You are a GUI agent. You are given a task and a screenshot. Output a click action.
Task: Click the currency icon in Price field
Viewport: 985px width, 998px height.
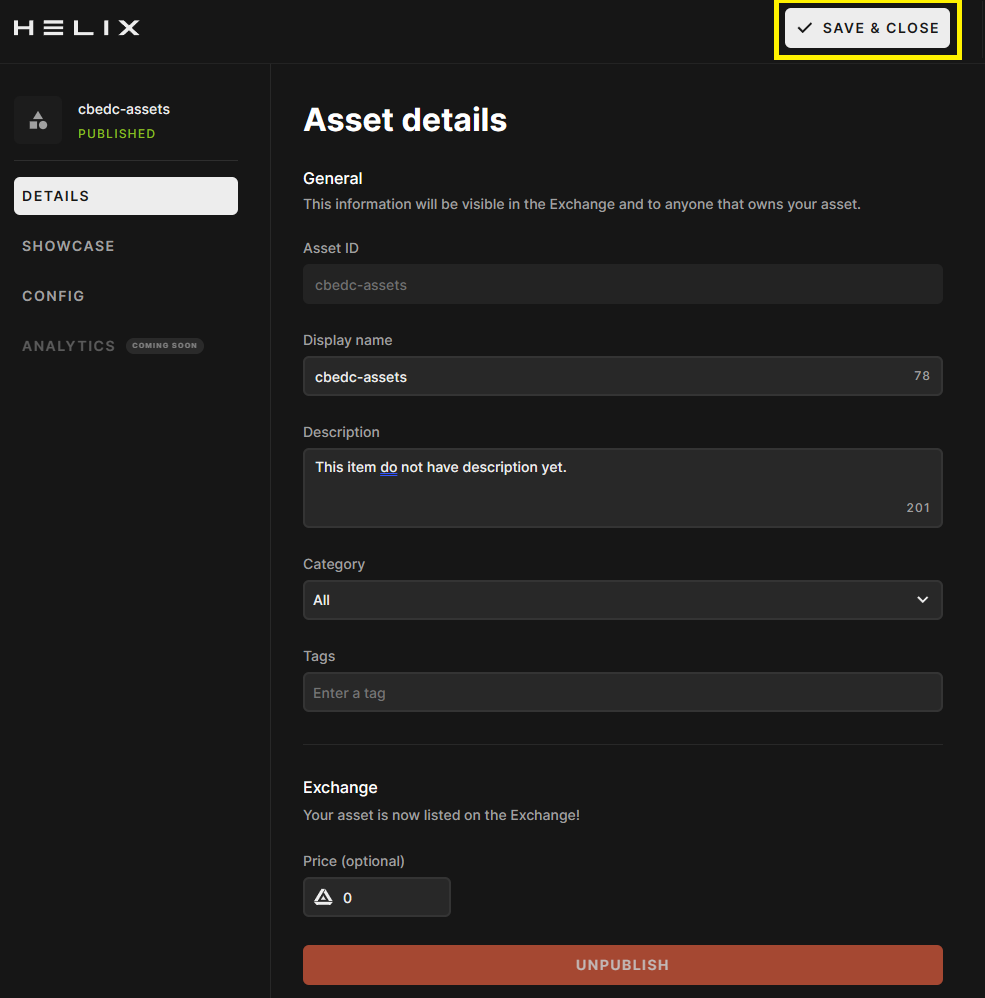coord(323,898)
